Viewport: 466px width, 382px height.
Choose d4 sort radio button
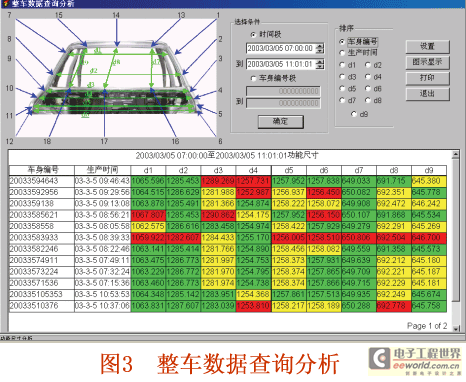368,77
